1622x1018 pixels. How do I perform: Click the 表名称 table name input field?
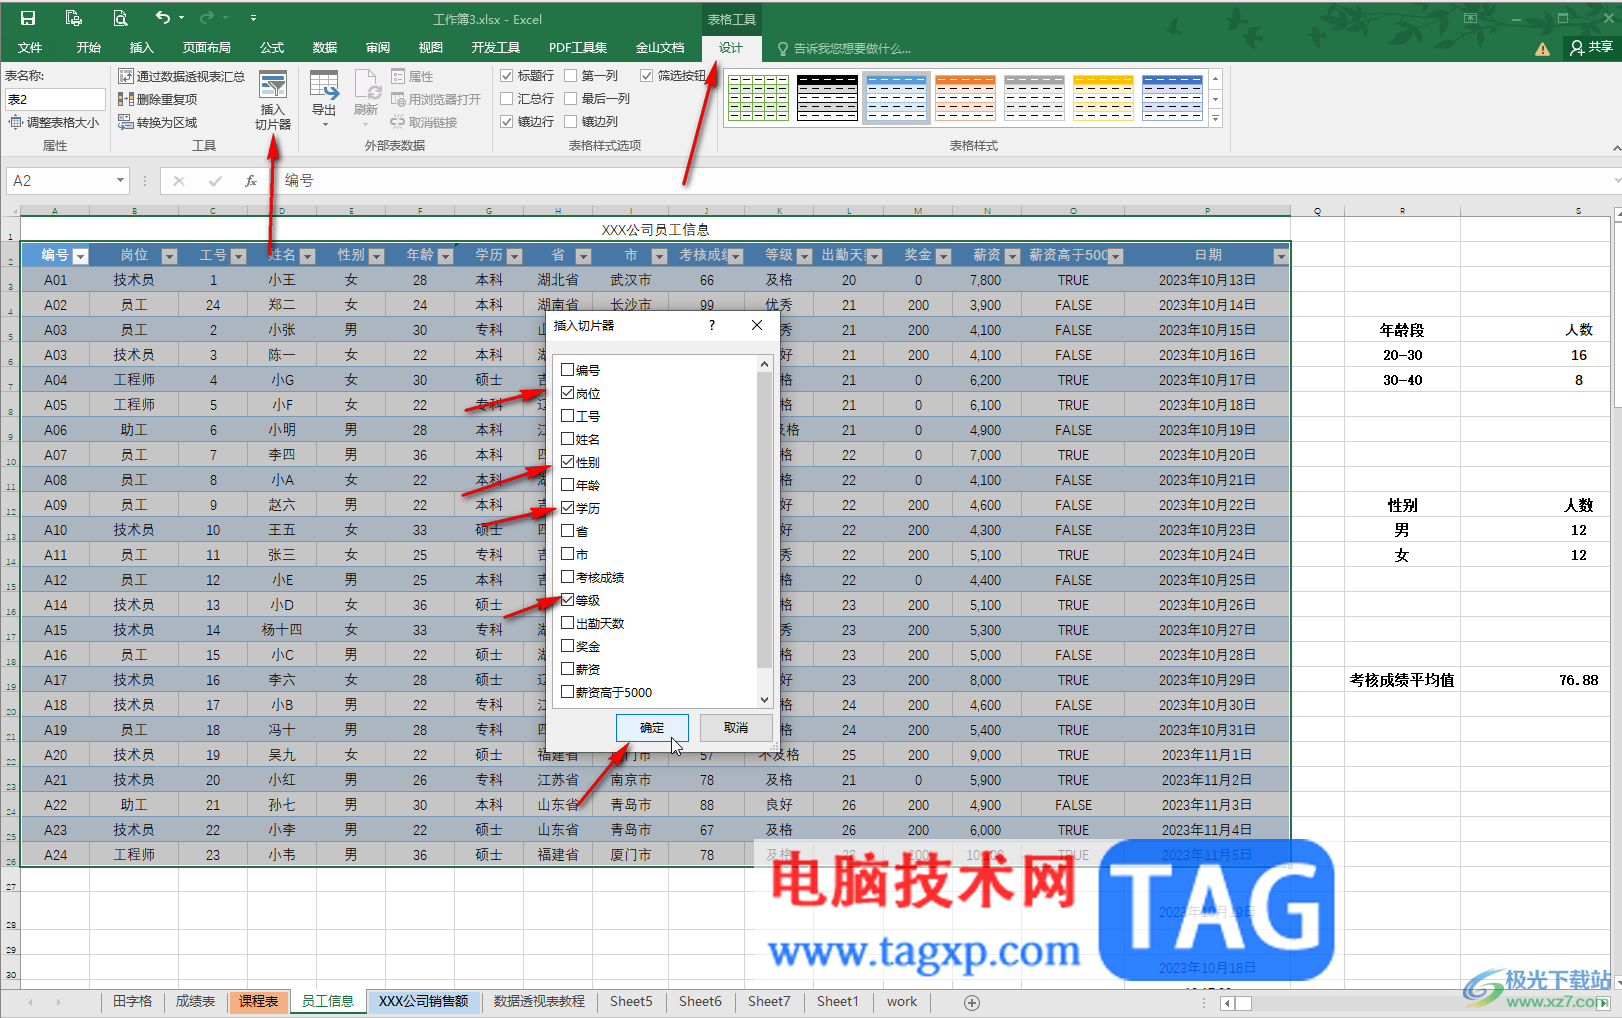coord(55,99)
